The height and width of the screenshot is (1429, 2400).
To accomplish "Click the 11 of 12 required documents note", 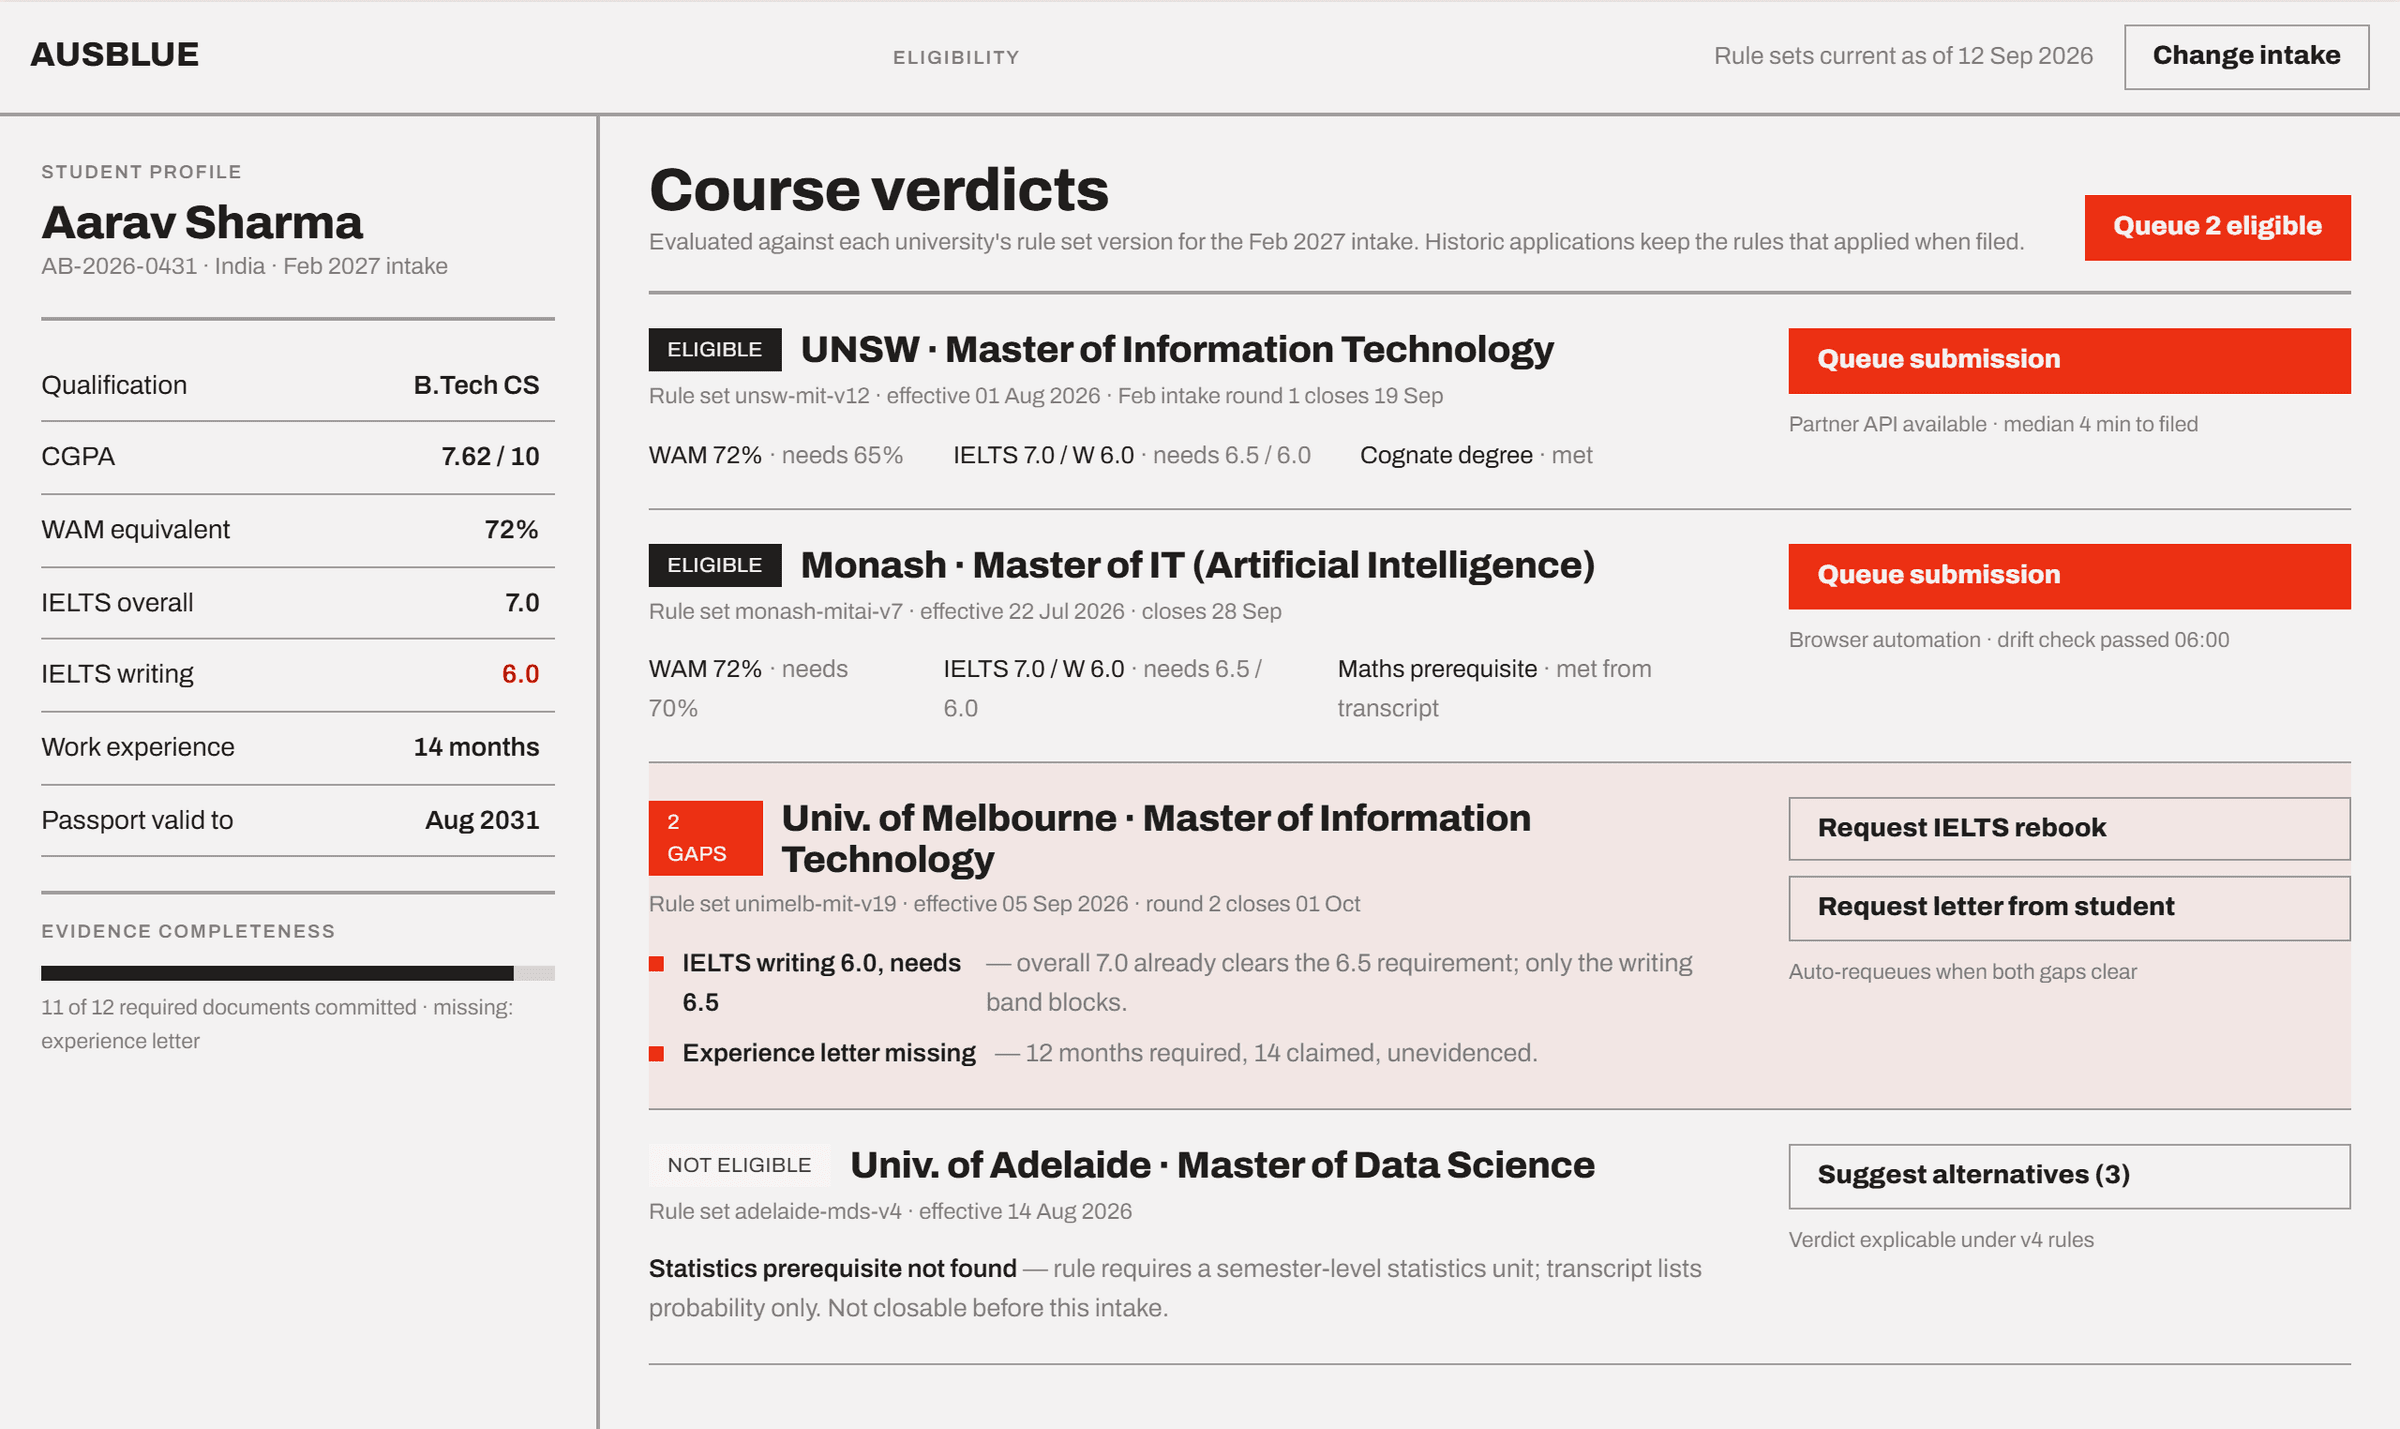I will 277,1025.
